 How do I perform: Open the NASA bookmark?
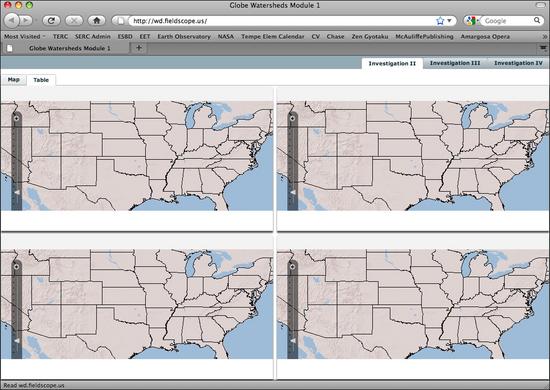coord(226,36)
